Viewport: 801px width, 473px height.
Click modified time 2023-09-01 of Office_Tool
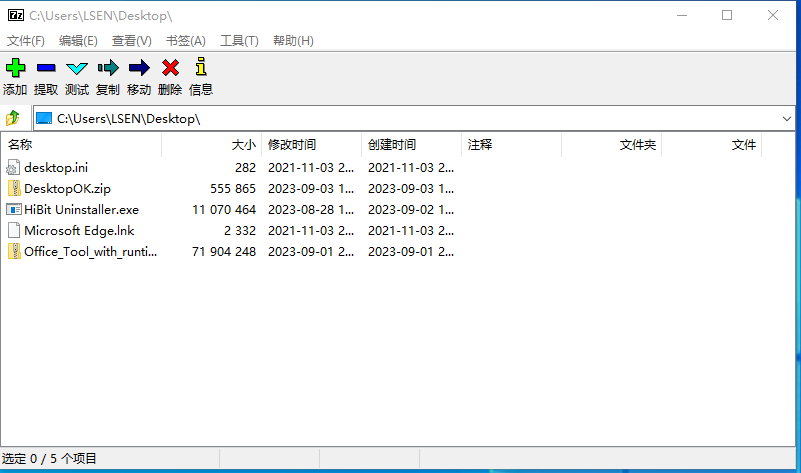[x=311, y=251]
